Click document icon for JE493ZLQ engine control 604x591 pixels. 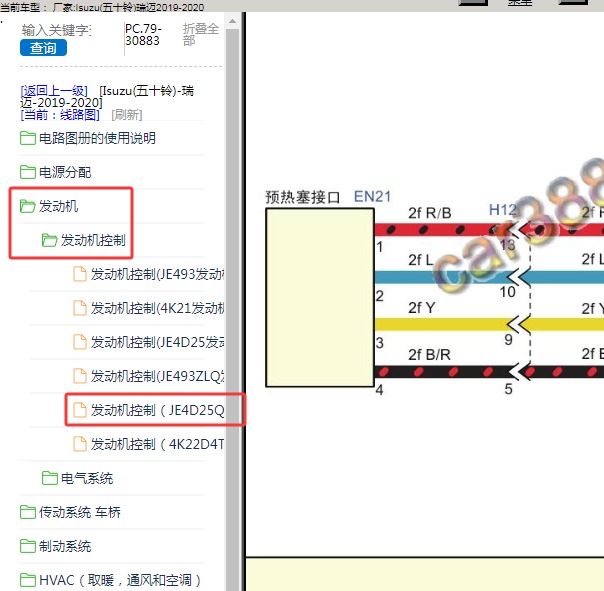point(80,376)
